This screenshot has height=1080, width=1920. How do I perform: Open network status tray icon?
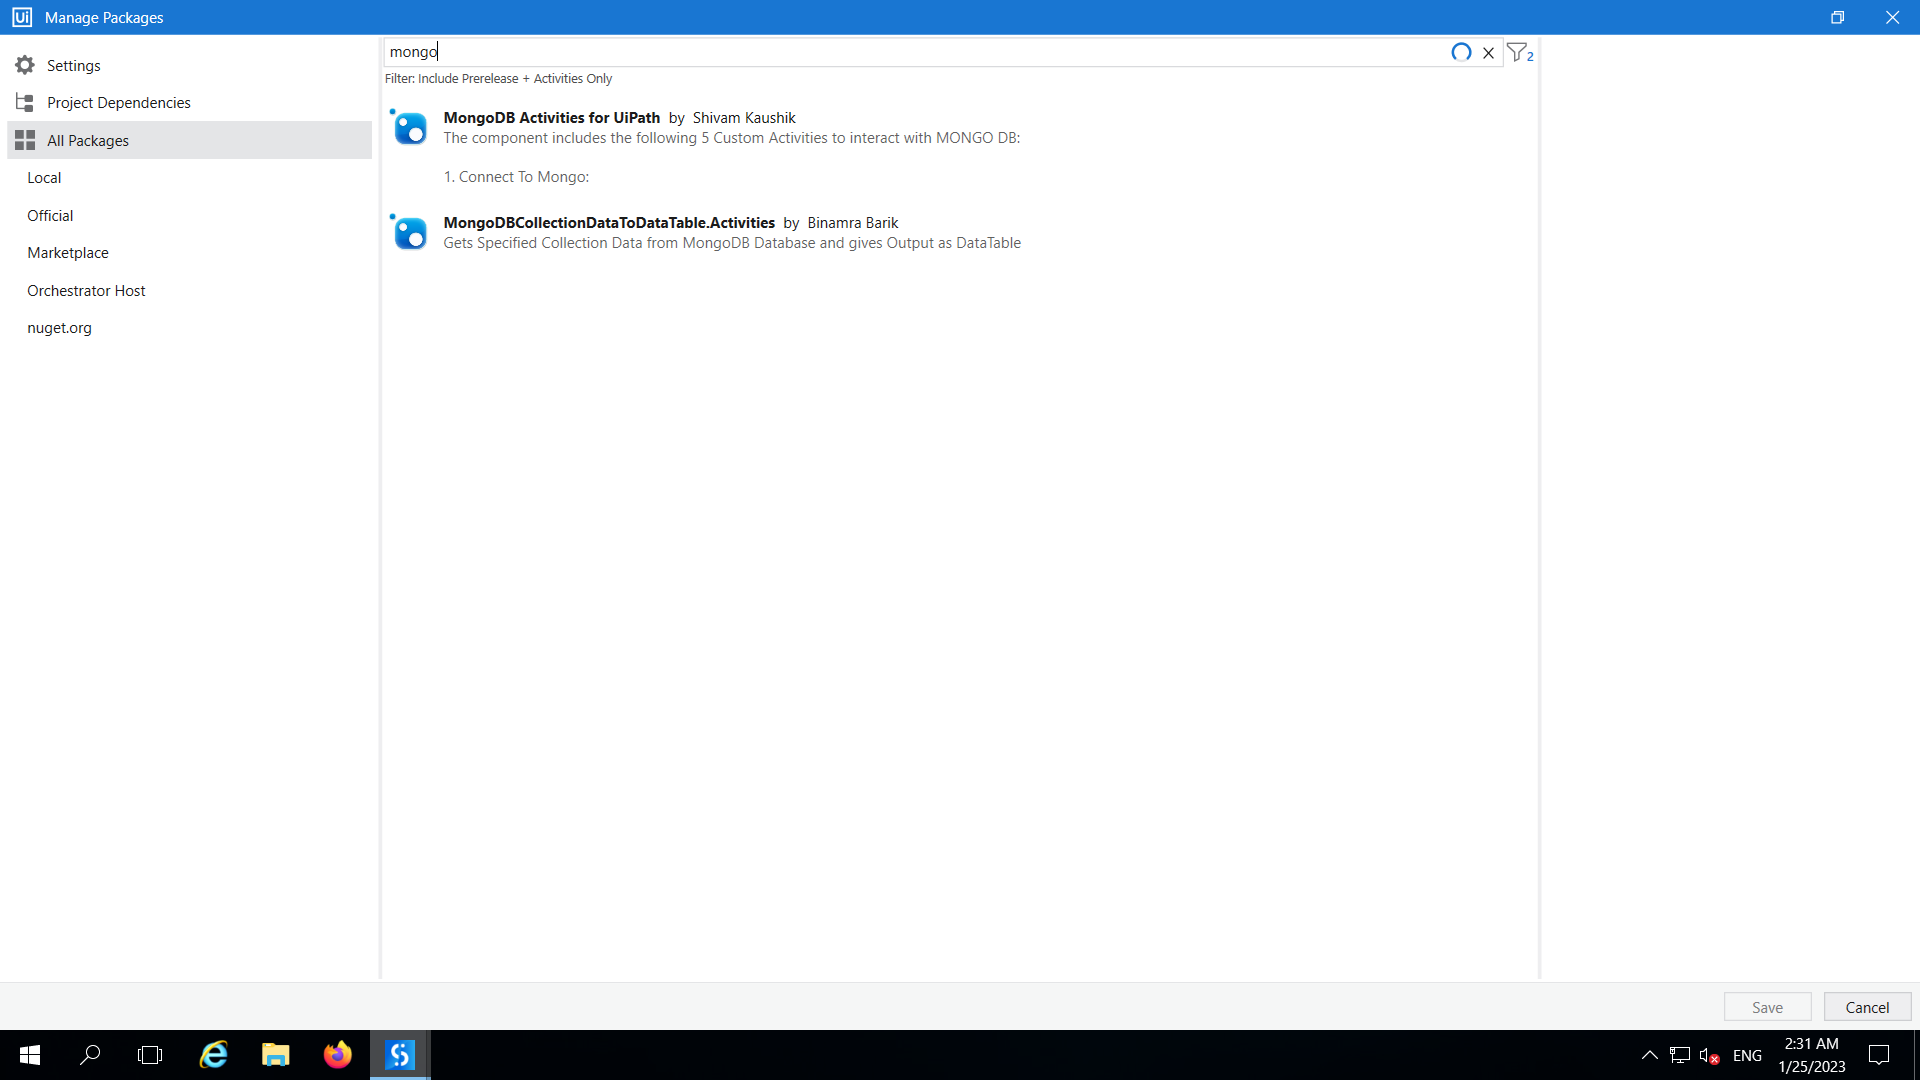1680,1055
